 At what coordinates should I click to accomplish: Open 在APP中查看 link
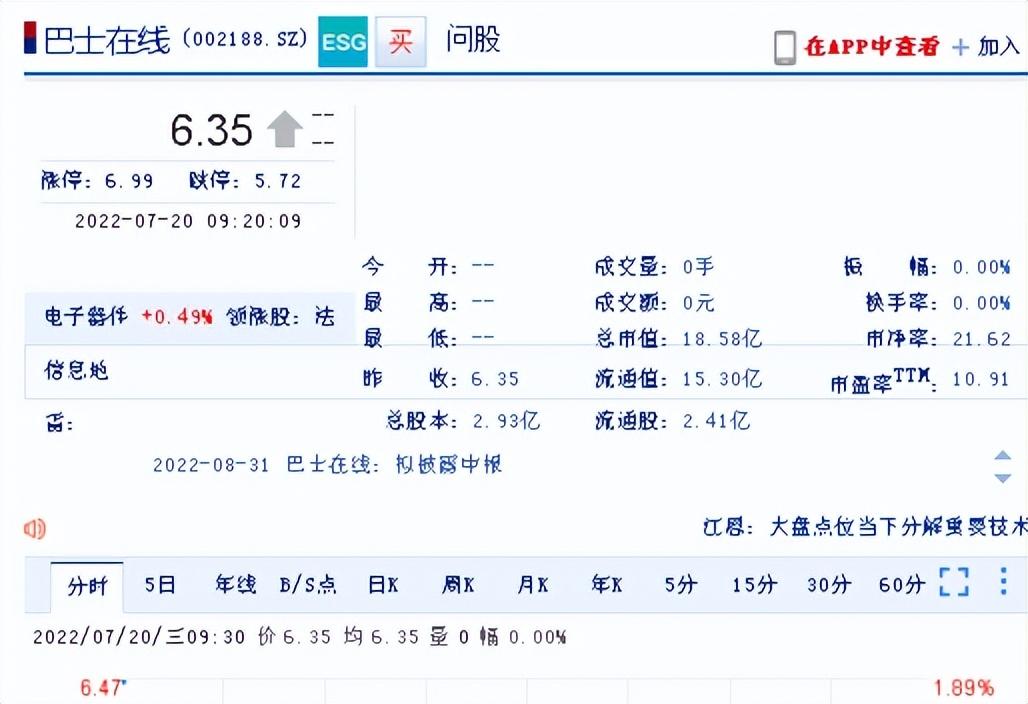(x=872, y=47)
